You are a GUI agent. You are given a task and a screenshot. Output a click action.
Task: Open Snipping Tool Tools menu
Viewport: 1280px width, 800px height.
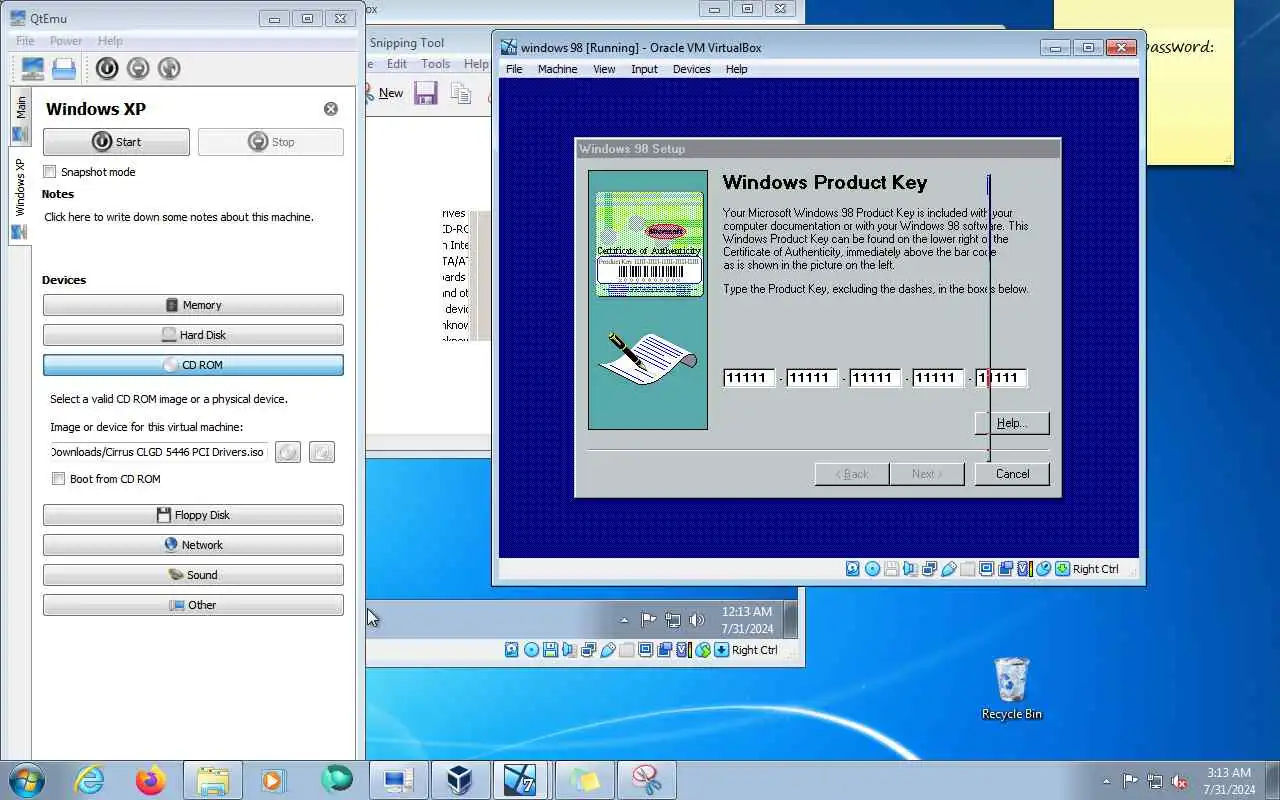coord(435,64)
